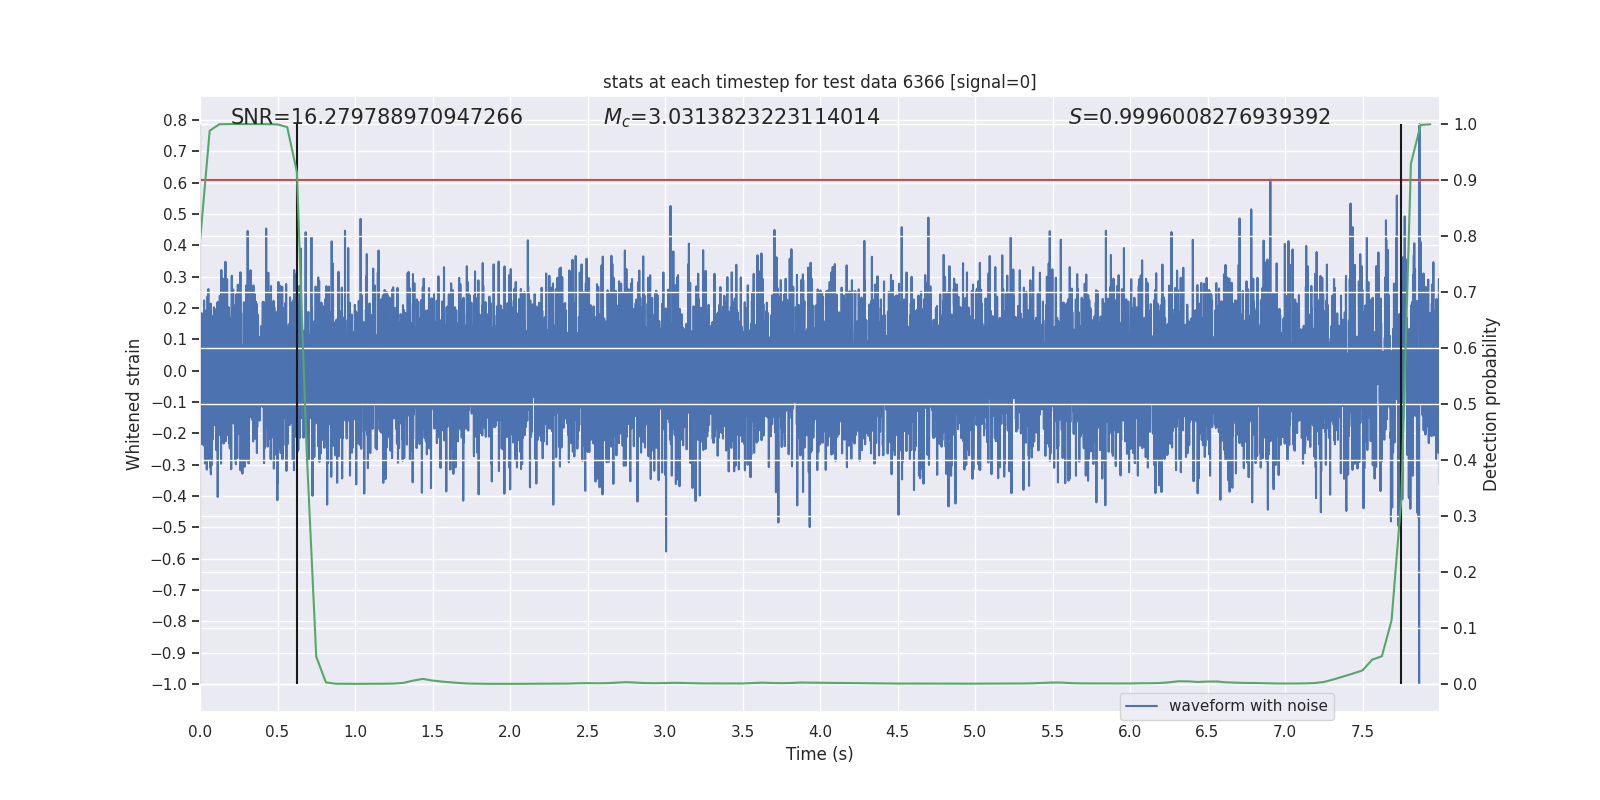Click the 0.8 tick on strain axis

click(x=175, y=120)
